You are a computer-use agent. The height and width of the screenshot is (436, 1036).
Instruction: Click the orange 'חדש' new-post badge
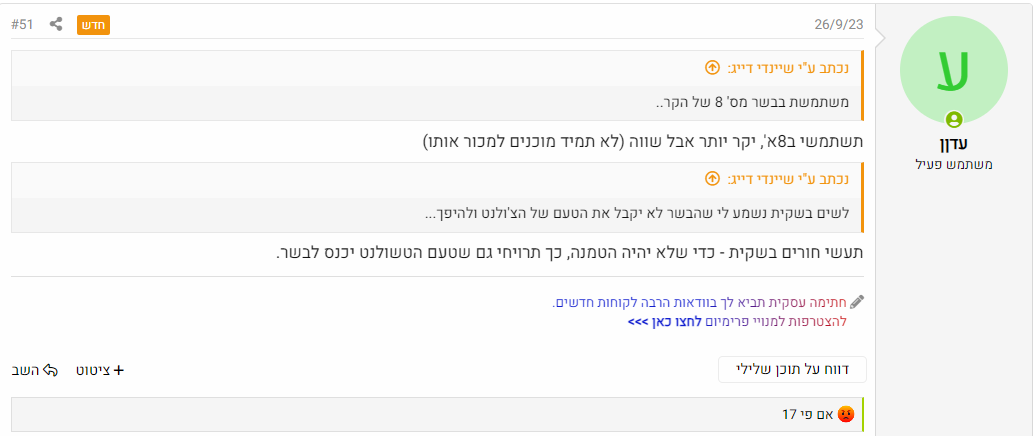[x=93, y=24]
